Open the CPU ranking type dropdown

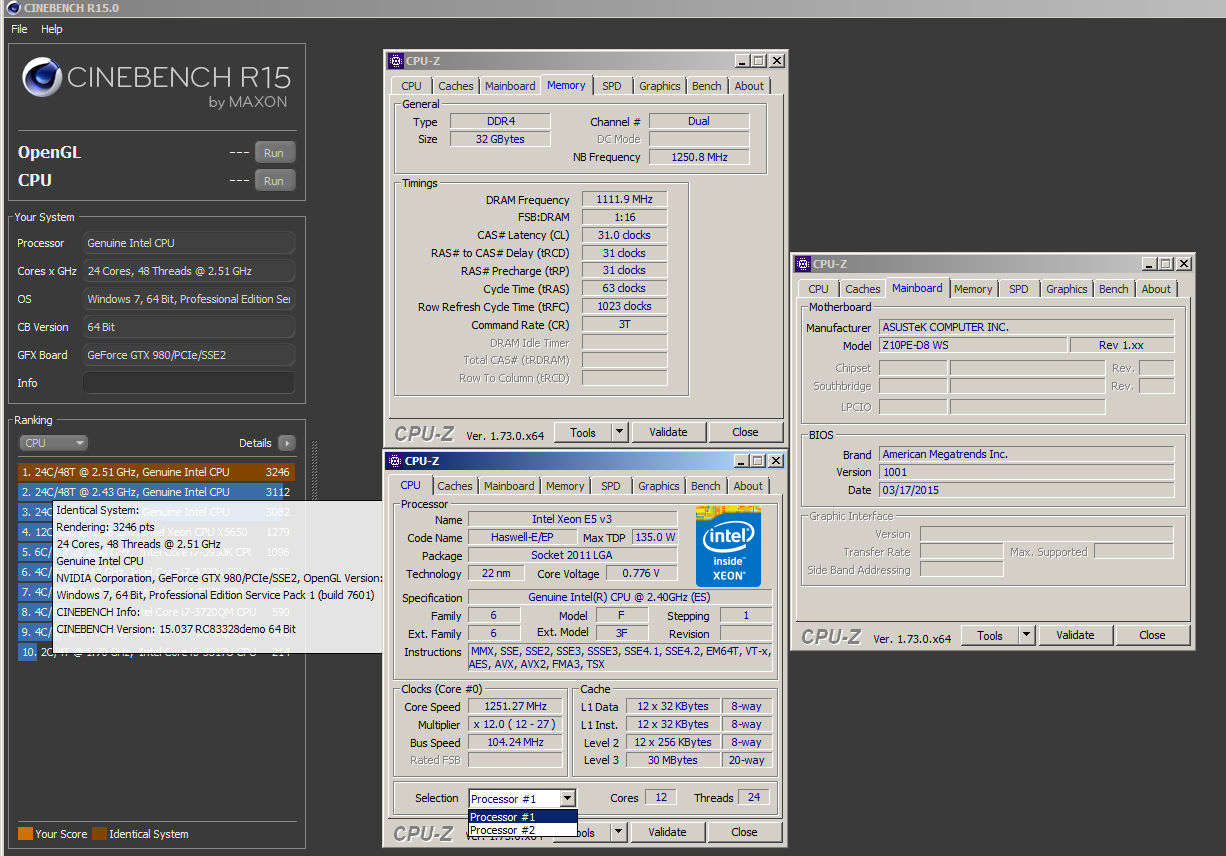[x=53, y=443]
